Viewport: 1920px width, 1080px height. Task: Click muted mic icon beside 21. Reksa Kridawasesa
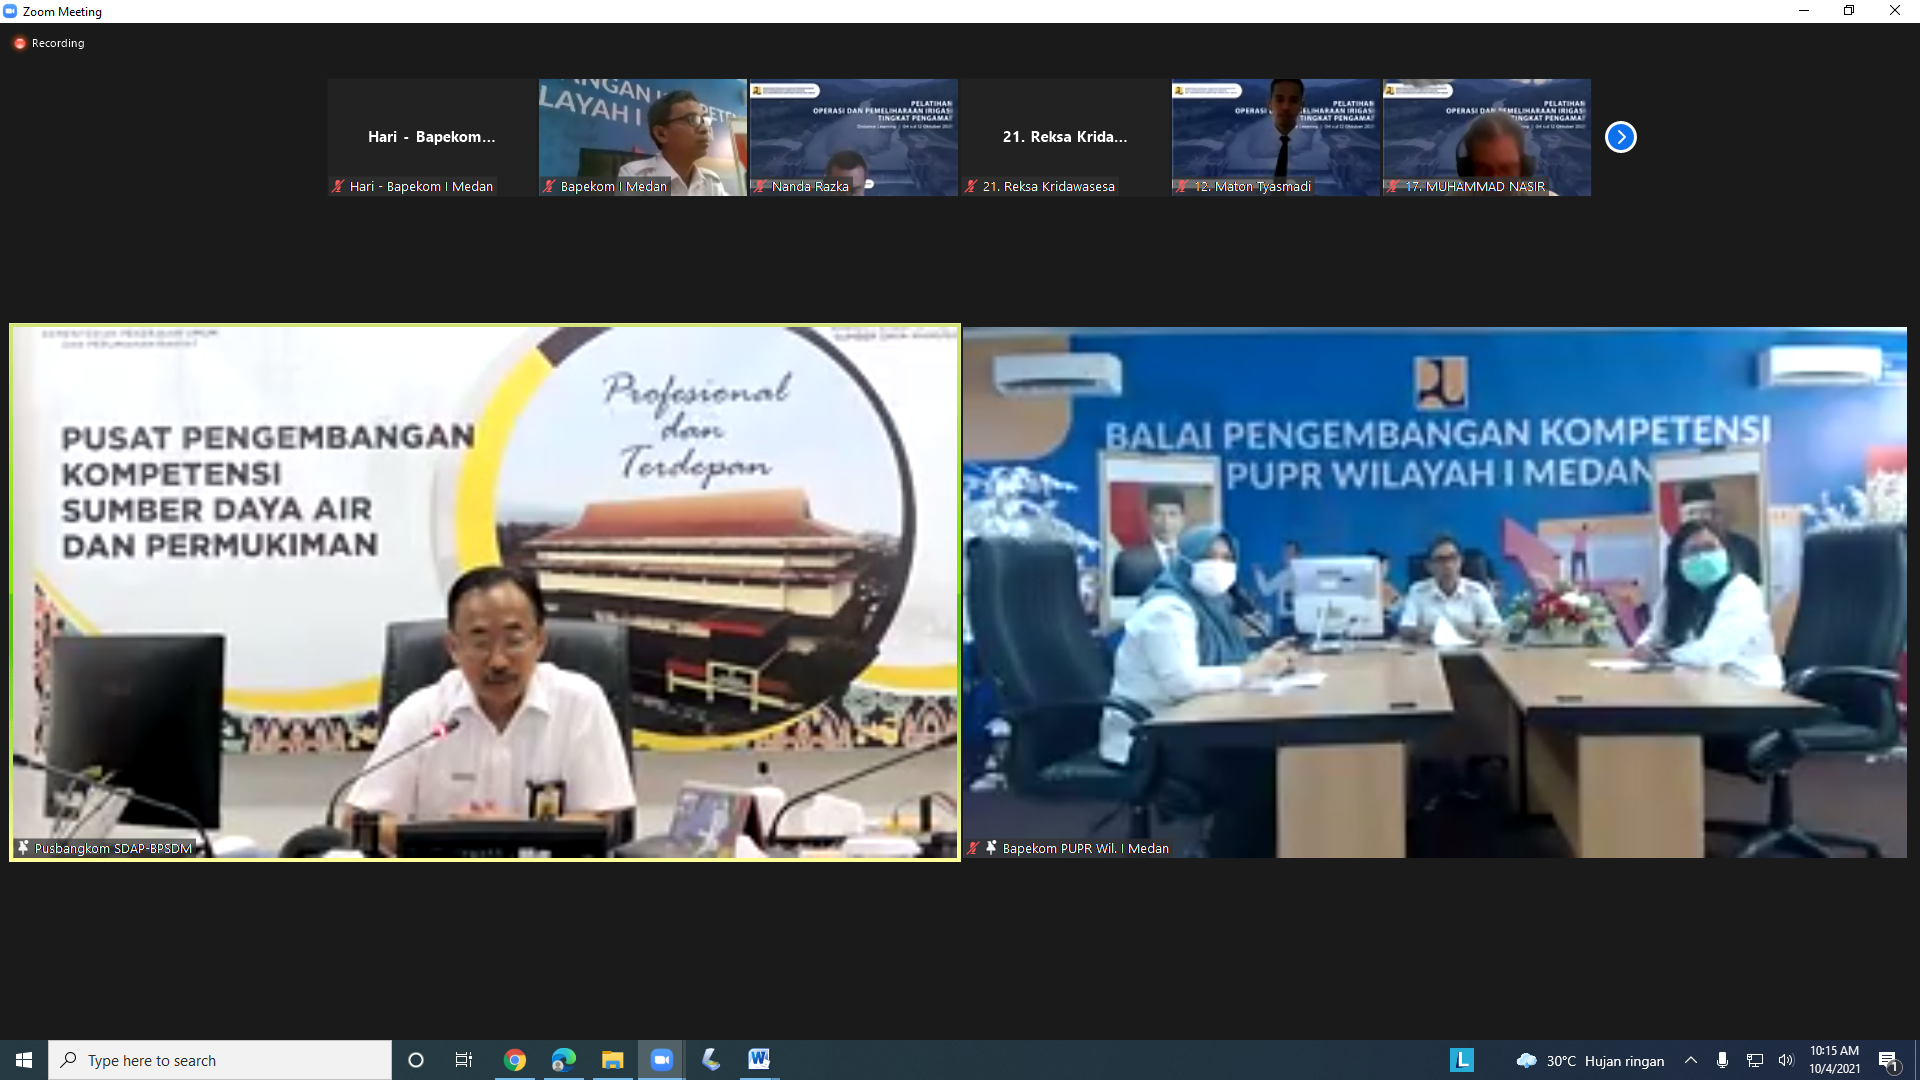[971, 186]
